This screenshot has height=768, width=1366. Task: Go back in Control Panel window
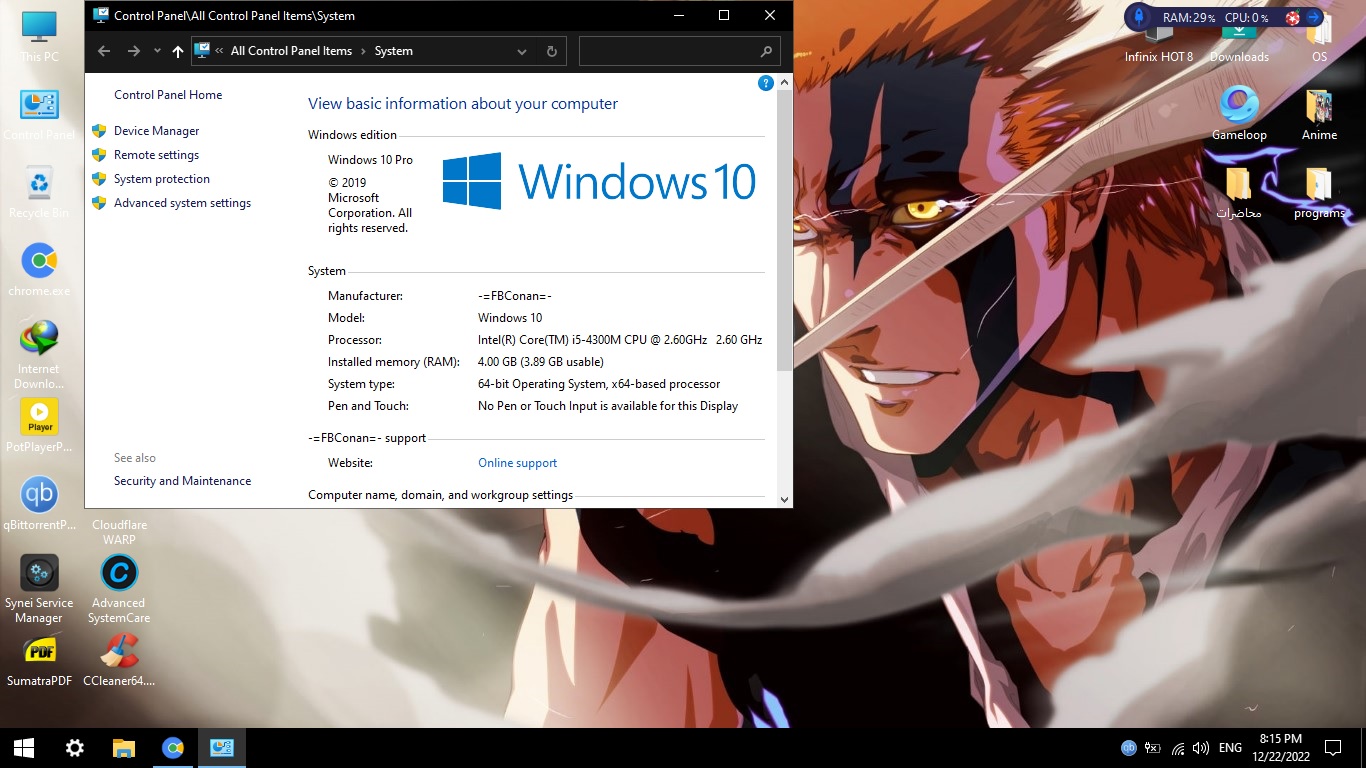click(104, 51)
